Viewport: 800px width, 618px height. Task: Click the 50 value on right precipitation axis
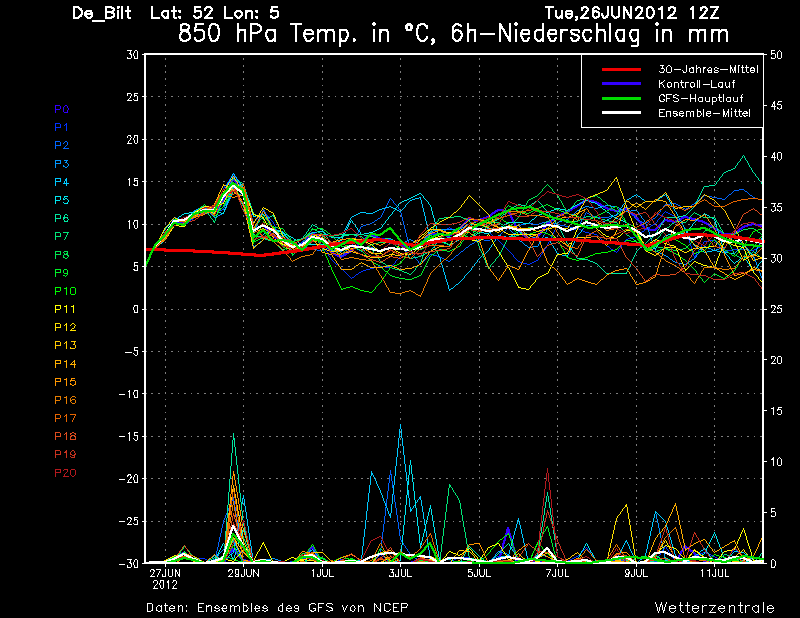776,55
